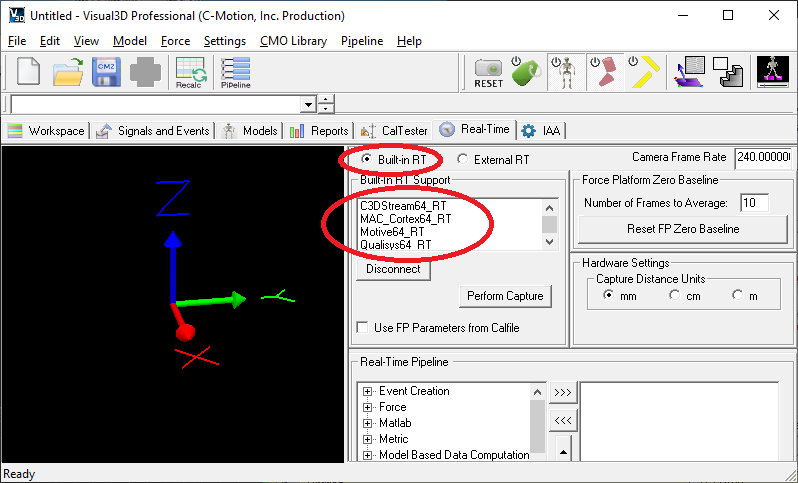Click the >>> add to pipeline button
Viewport: 798px width, 483px height.
563,392
